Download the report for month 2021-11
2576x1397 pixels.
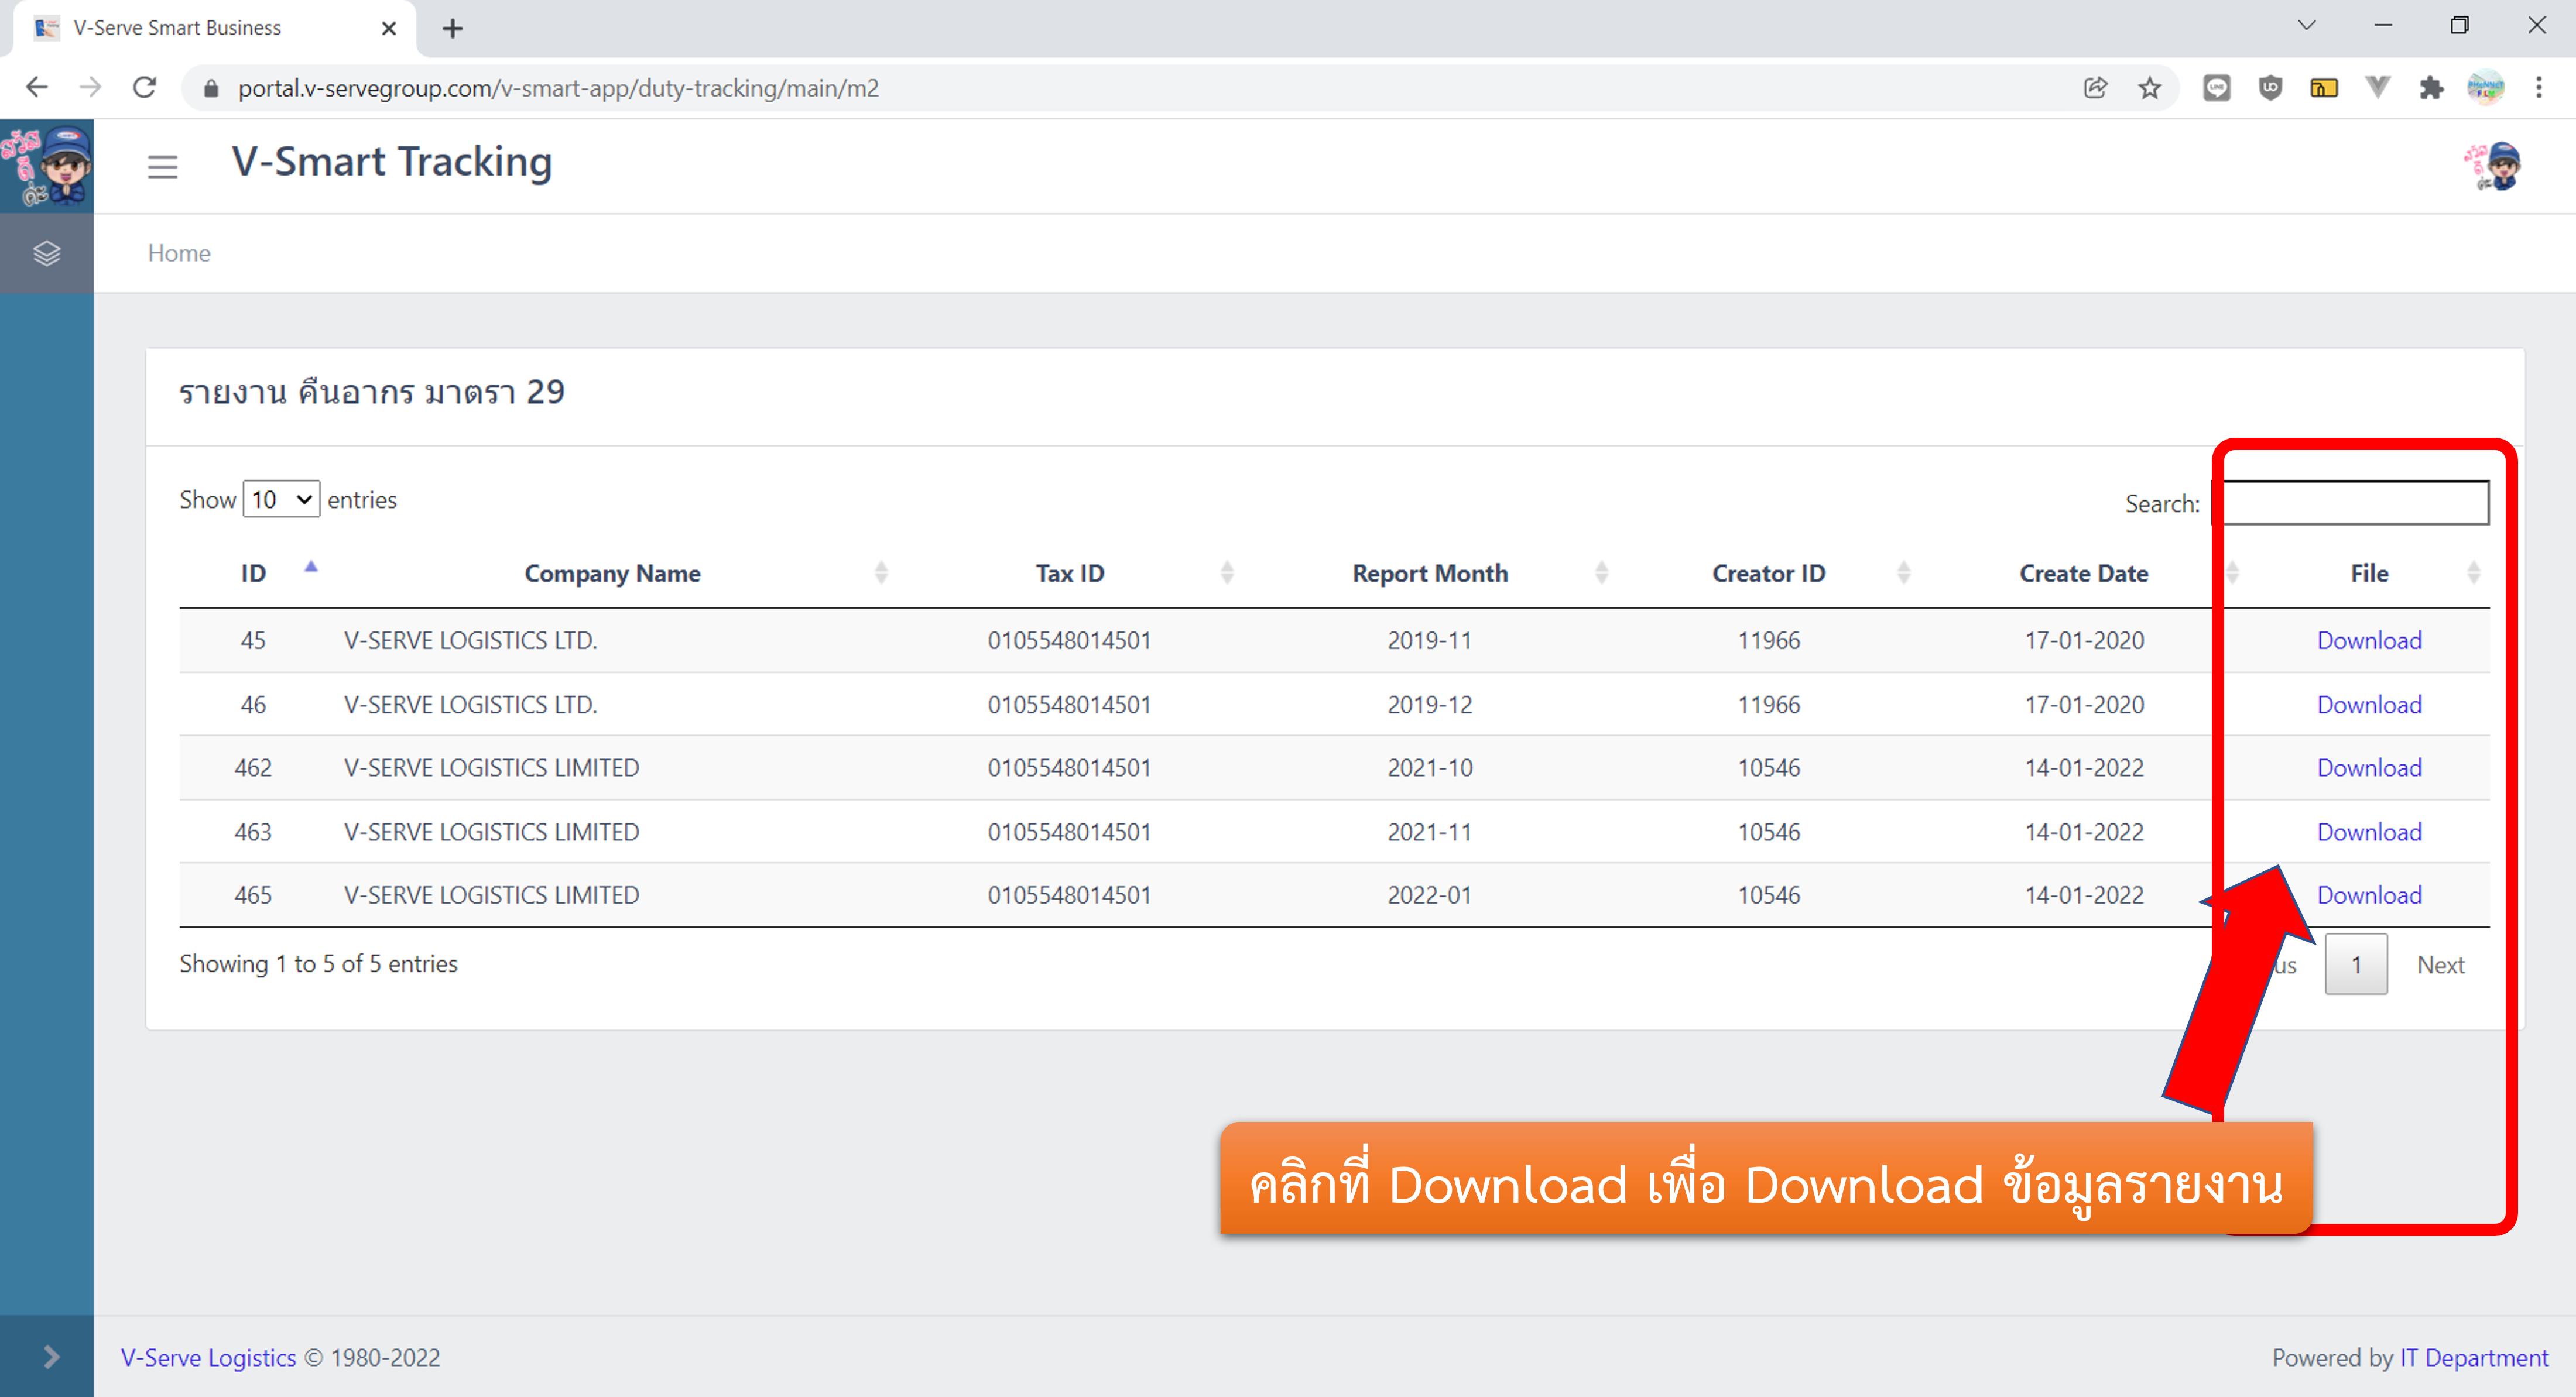[x=2369, y=831]
